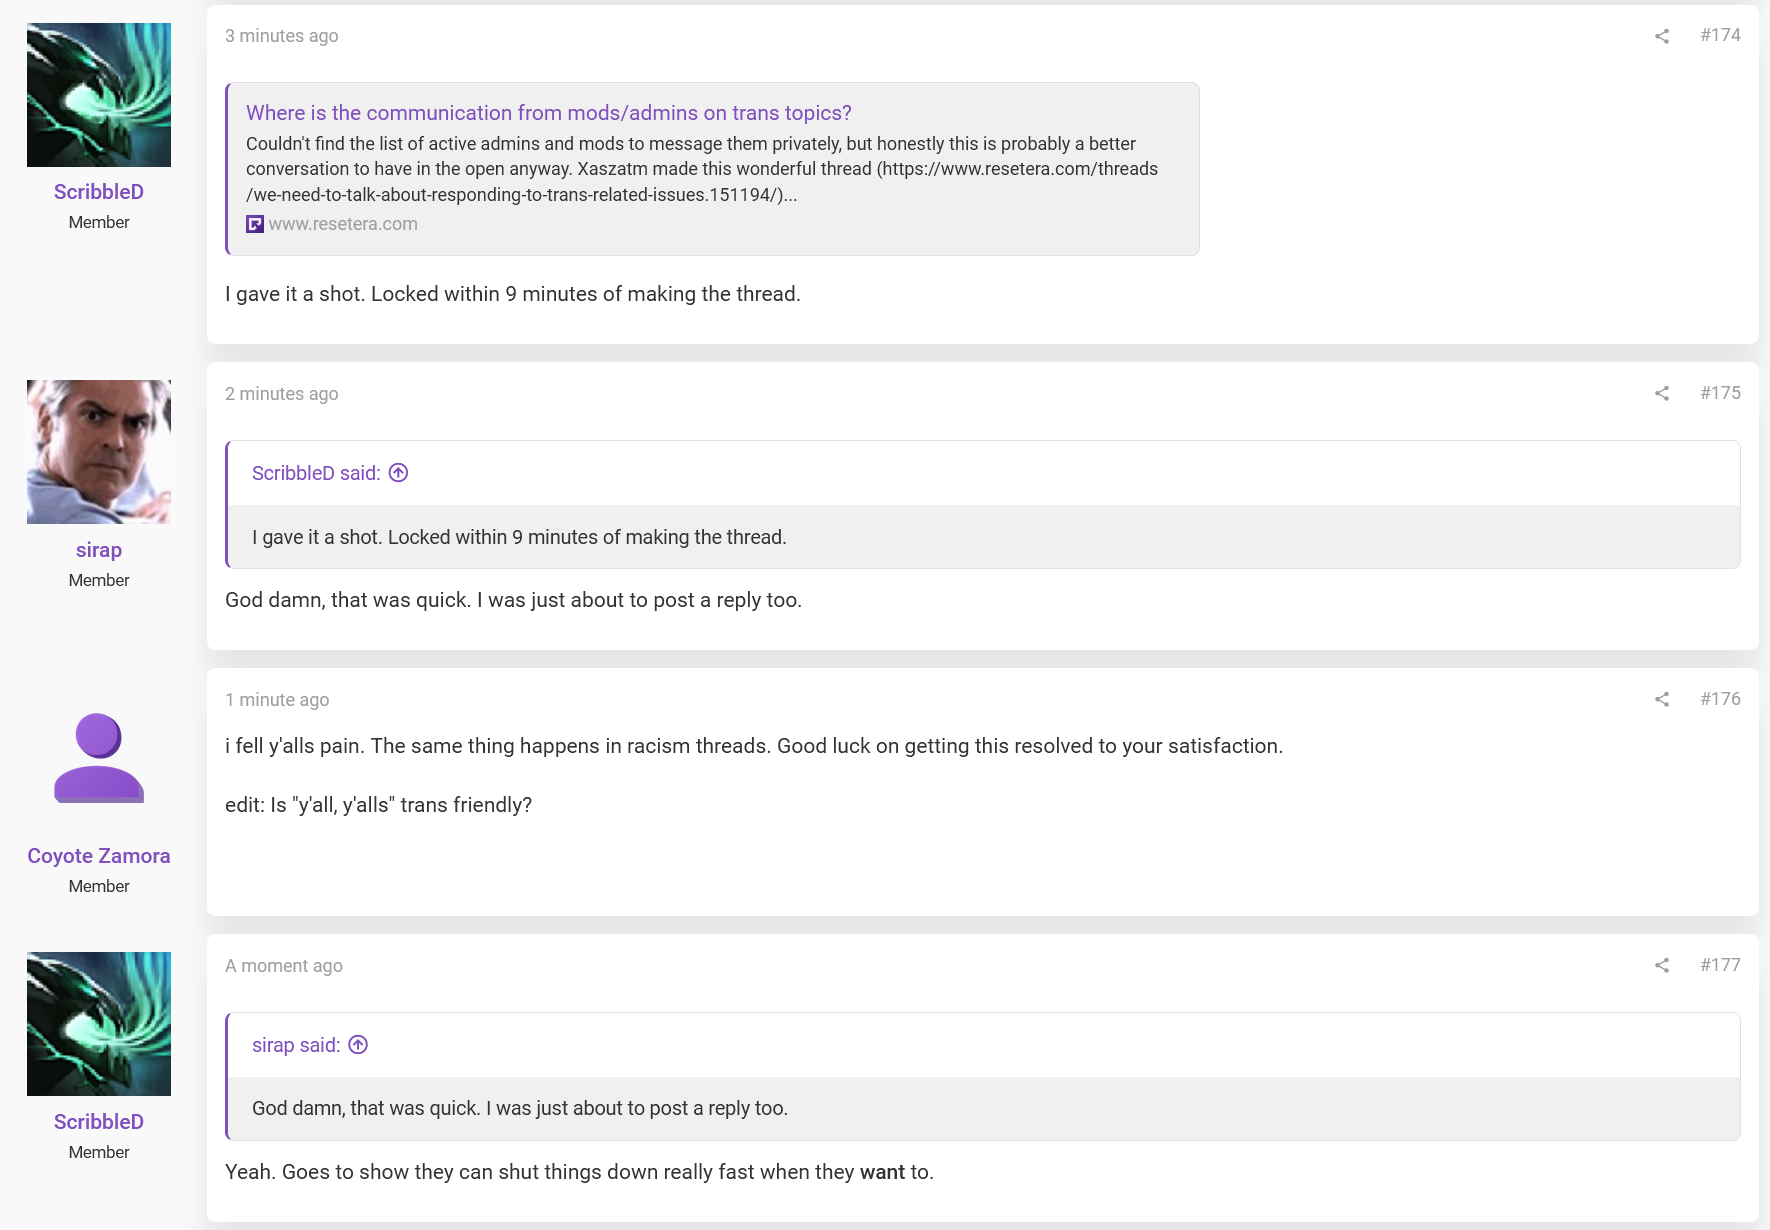Jump to ScribbleD's quoted post arrow icon
This screenshot has width=1770, height=1230.
[398, 473]
